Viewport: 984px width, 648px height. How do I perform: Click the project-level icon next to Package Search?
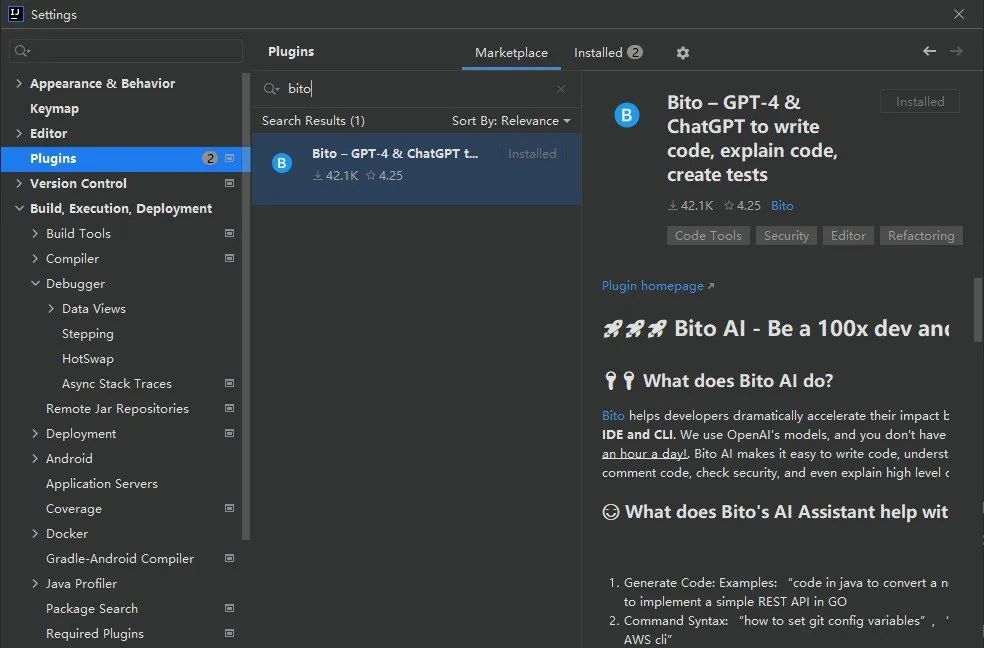[x=230, y=608]
